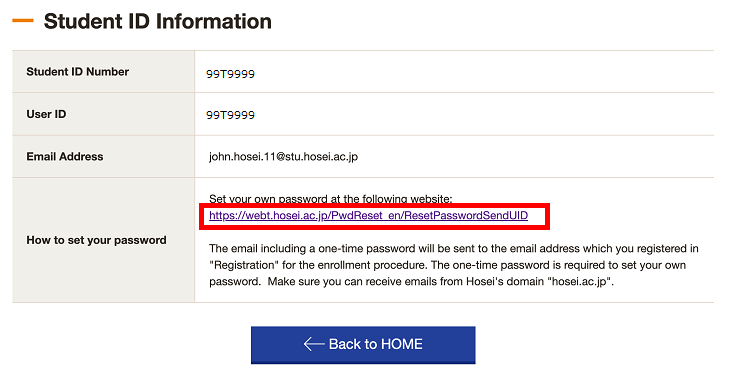The image size is (734, 379).
Task: Click the 'enrollment procedure' phrase in the paragraph
Action: (372, 265)
